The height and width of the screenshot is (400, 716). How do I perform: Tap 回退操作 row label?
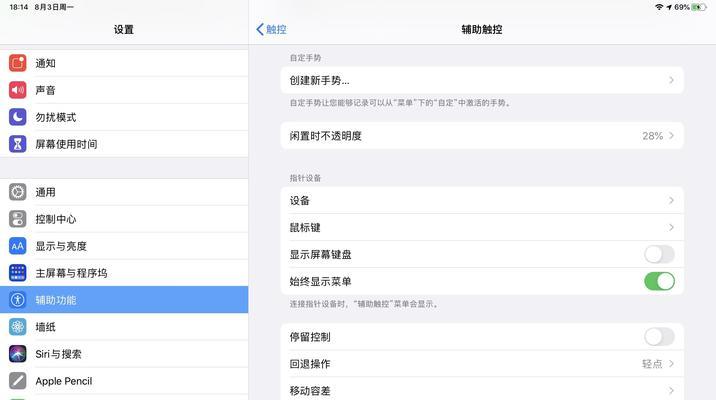click(x=310, y=364)
